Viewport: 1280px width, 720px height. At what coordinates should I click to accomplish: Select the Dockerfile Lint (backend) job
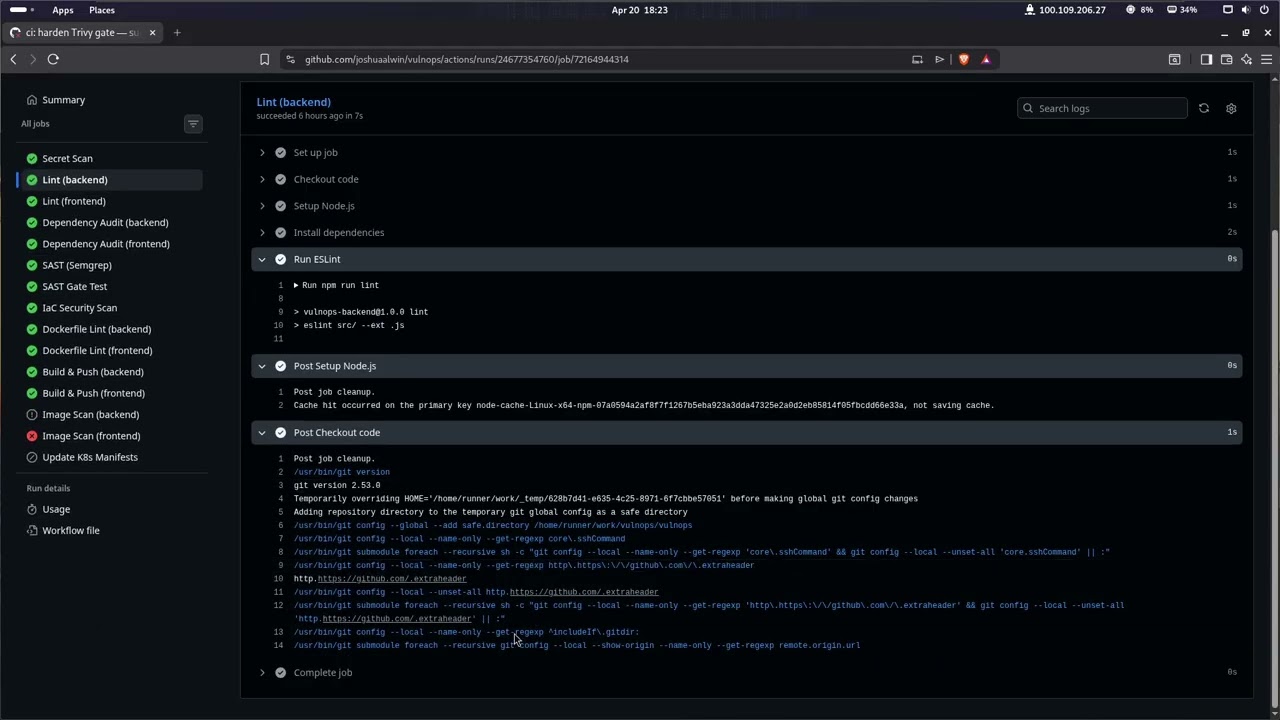pyautogui.click(x=110, y=329)
